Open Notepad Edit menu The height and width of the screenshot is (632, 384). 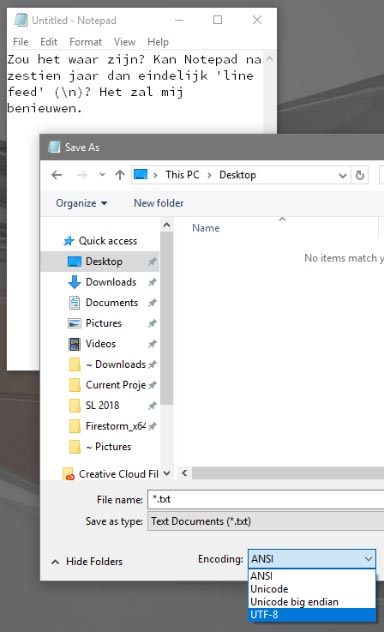(49, 42)
